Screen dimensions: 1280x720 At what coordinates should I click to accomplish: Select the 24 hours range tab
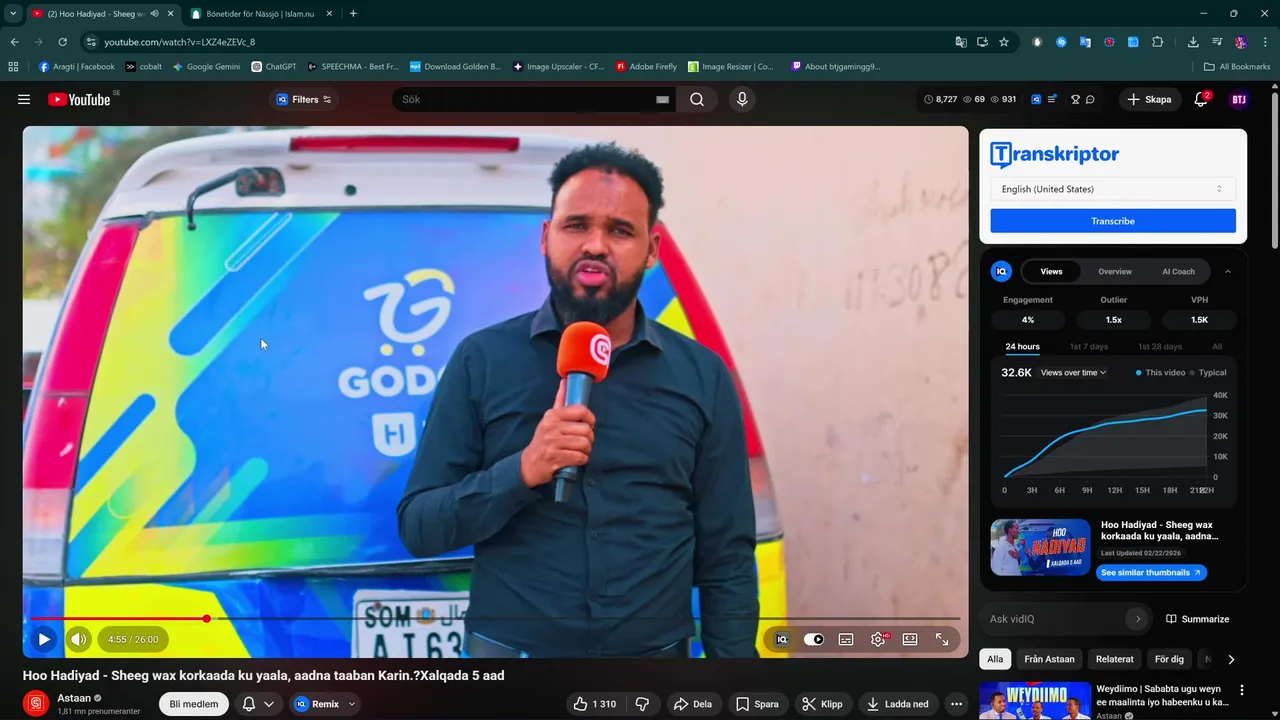pos(1022,347)
